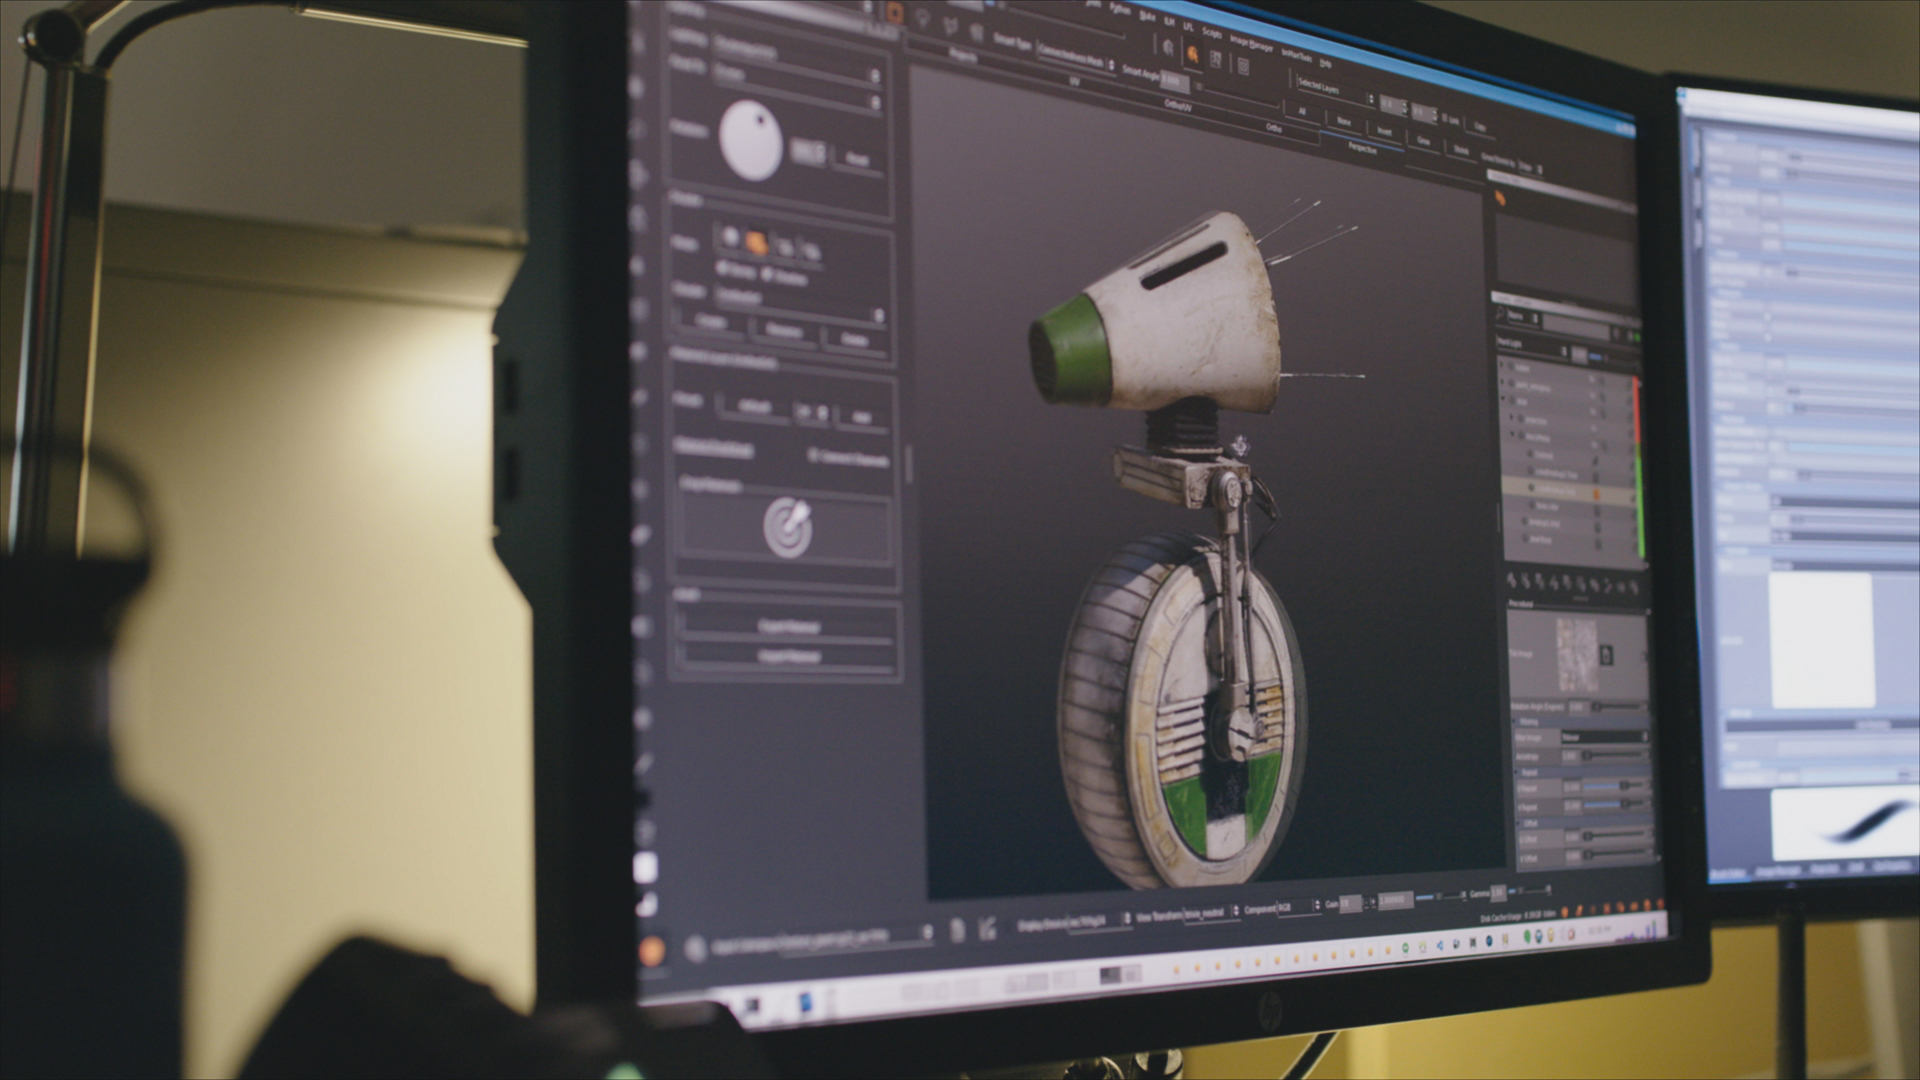Click the orange highlighted selection mode icon
This screenshot has height=1080, width=1920.
757,241
